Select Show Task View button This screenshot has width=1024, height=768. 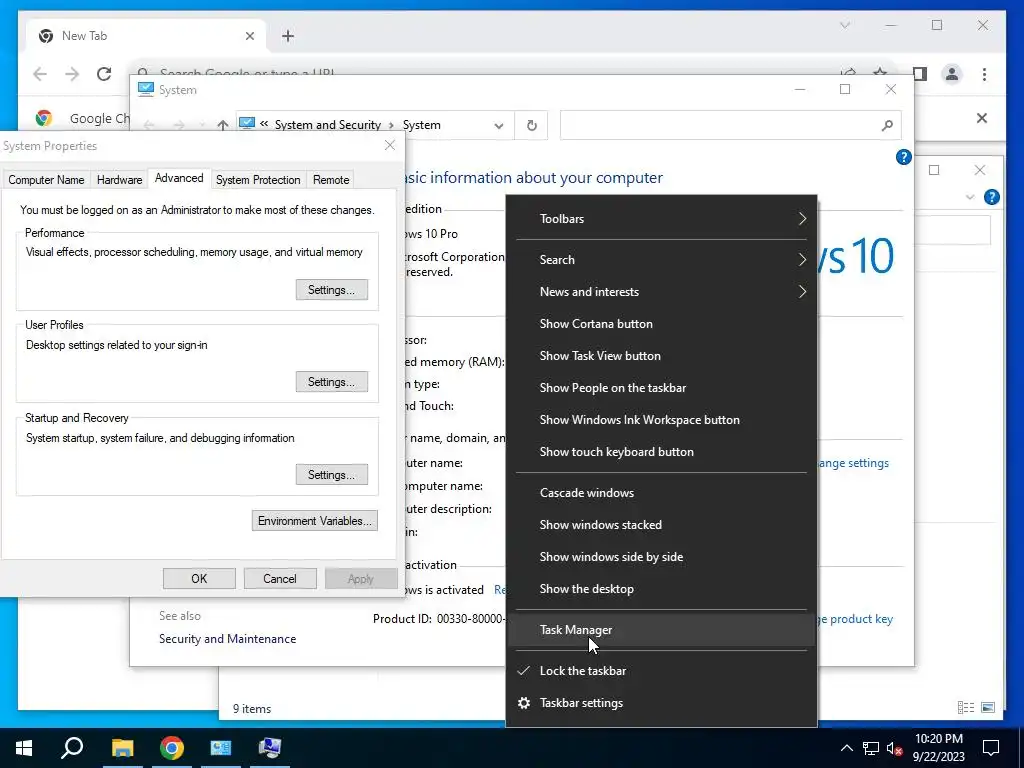click(661, 355)
